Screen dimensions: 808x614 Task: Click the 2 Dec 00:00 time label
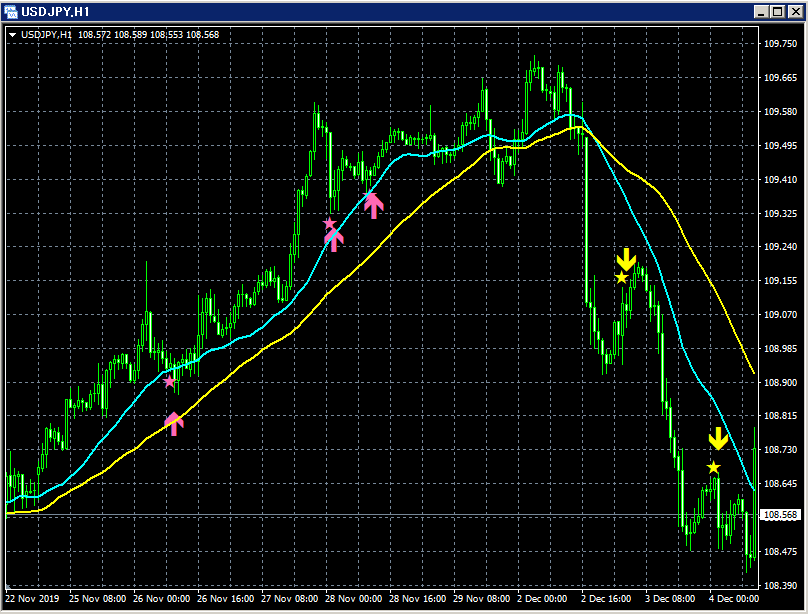542,599
